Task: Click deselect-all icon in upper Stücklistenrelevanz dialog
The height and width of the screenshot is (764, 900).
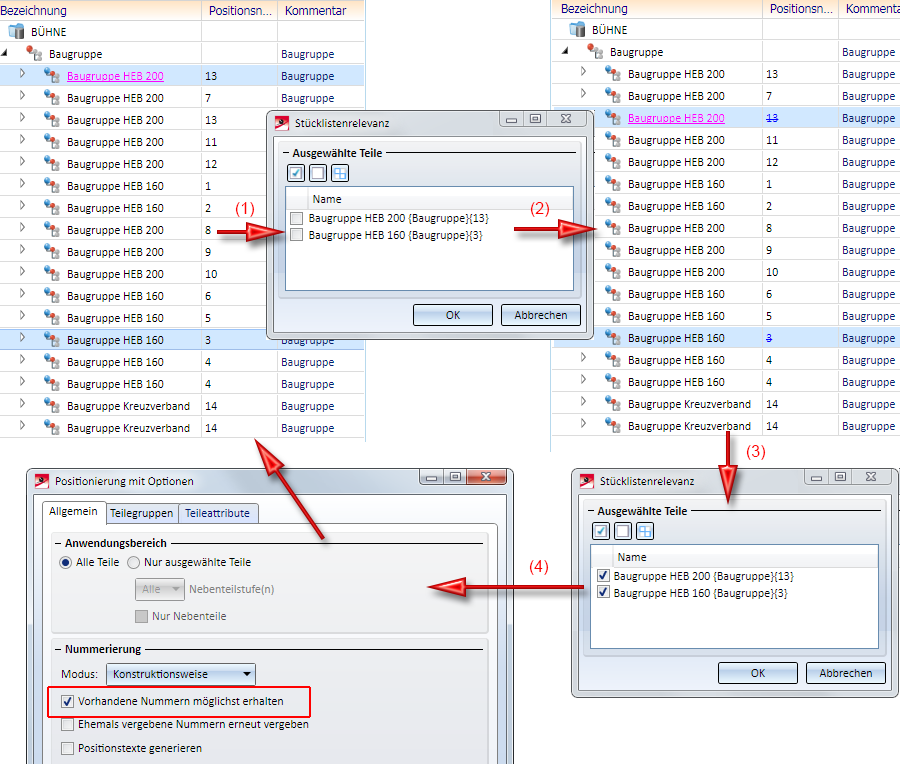Action: click(x=318, y=173)
